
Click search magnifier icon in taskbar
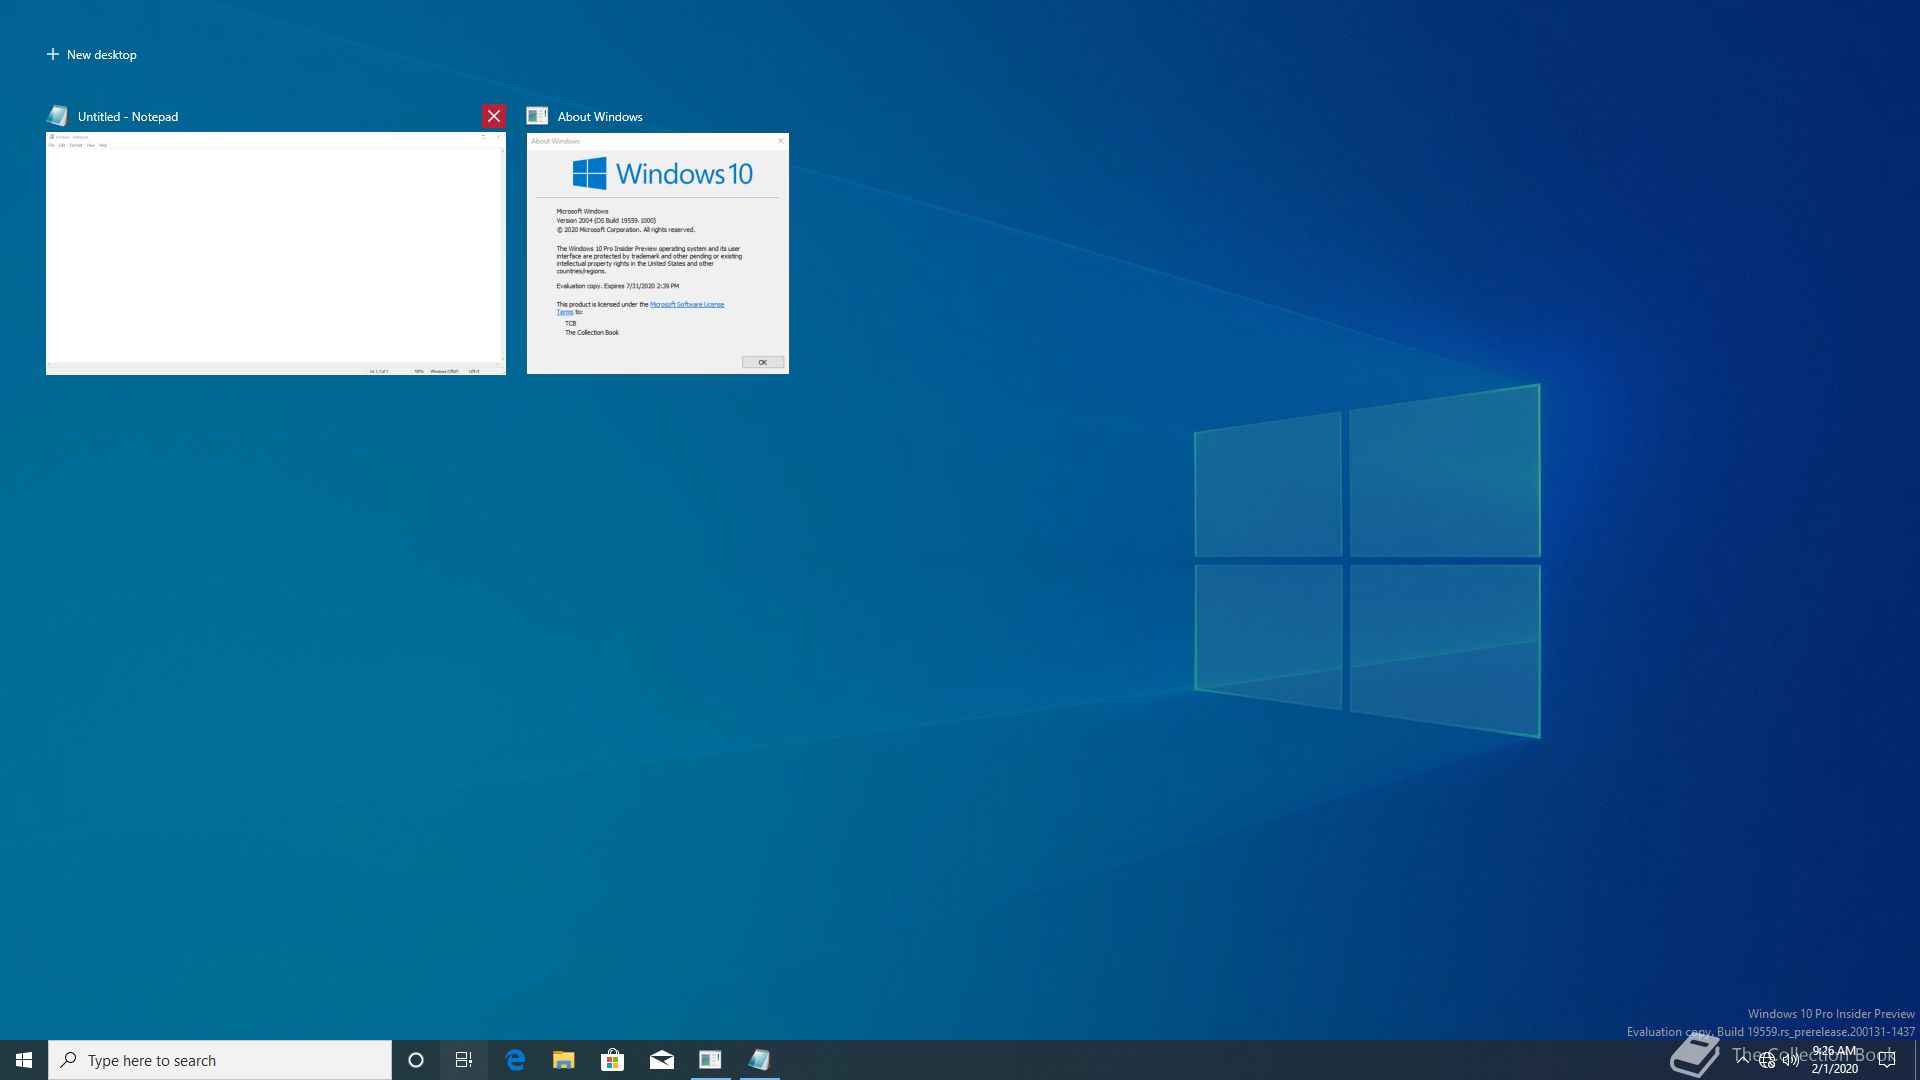pyautogui.click(x=68, y=1060)
